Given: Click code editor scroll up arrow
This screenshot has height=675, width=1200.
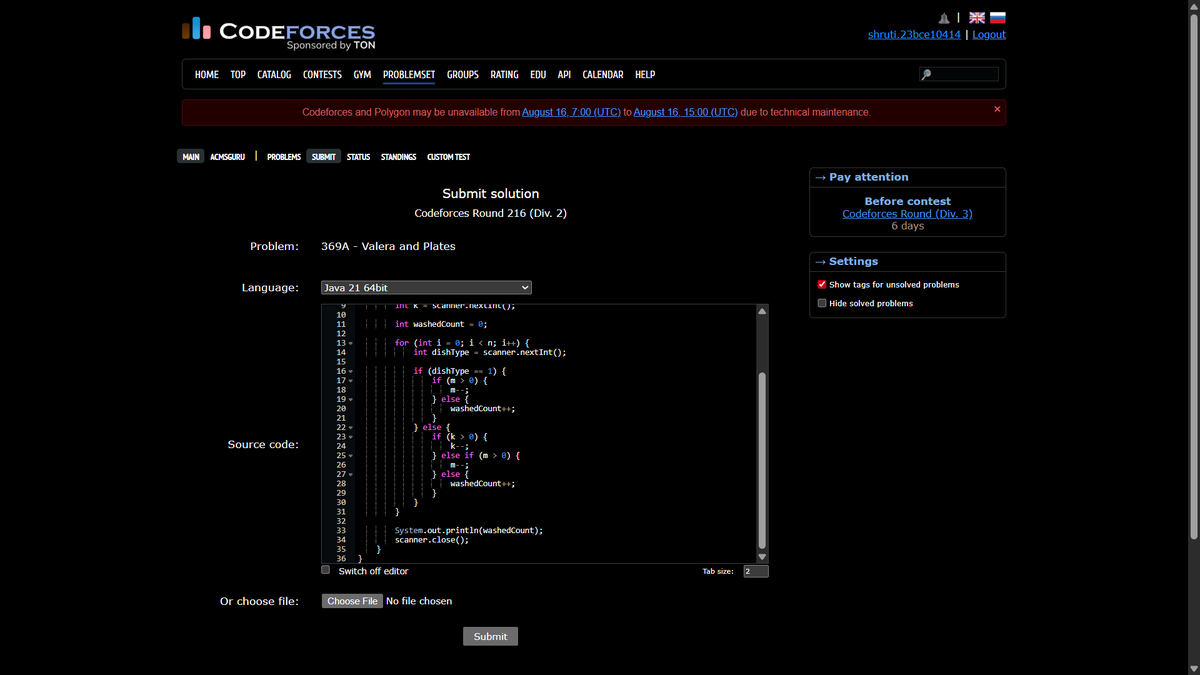Looking at the screenshot, I should click(x=762, y=311).
